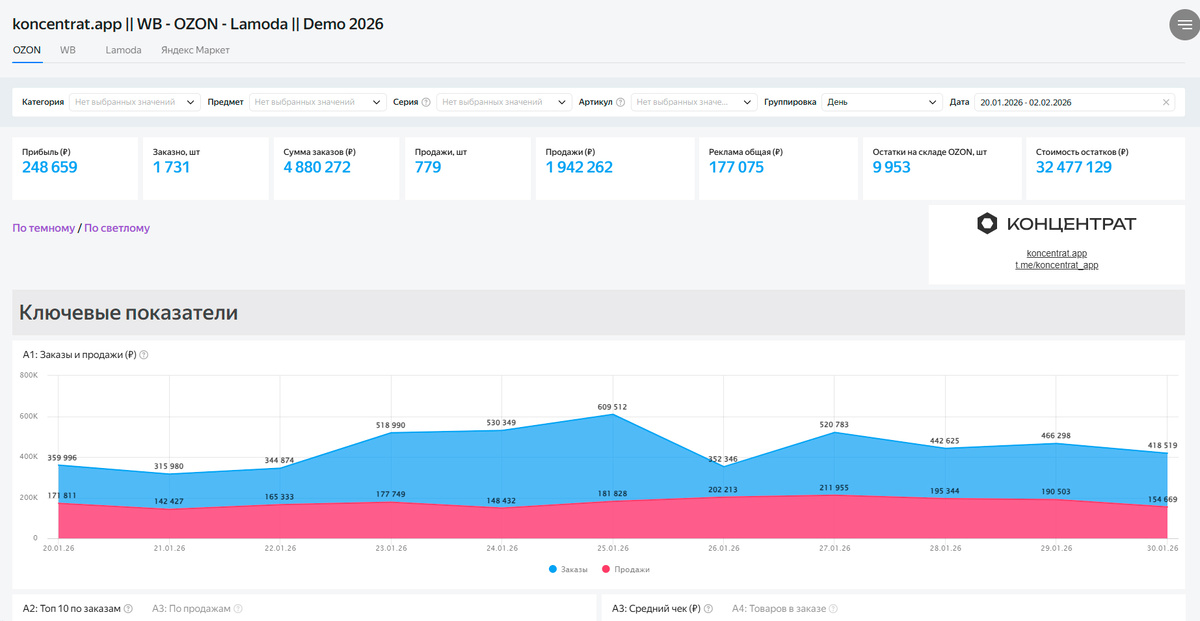Viewport: 1200px width, 621px height.
Task: Toggle Продажи series in chart legend
Action: 625,569
